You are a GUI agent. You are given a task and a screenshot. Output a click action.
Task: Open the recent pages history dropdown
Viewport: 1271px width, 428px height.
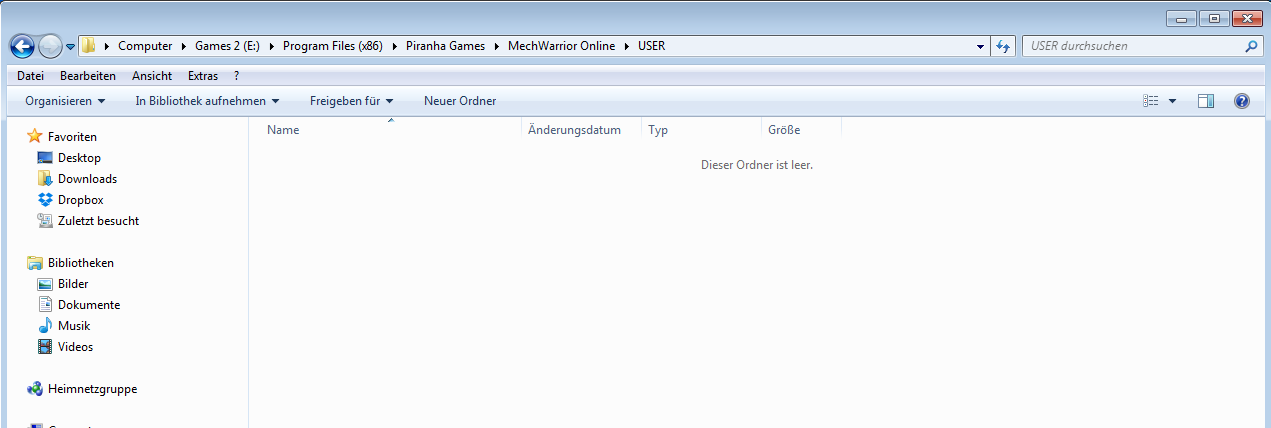(70, 47)
